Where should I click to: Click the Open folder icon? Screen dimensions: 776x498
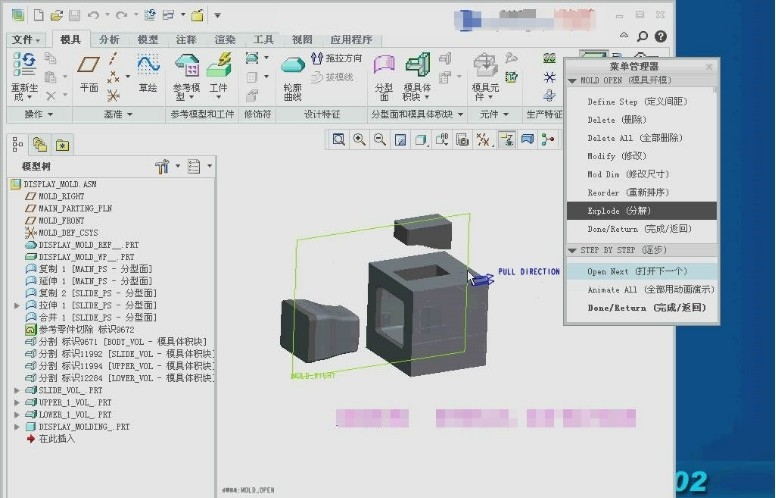click(x=56, y=15)
